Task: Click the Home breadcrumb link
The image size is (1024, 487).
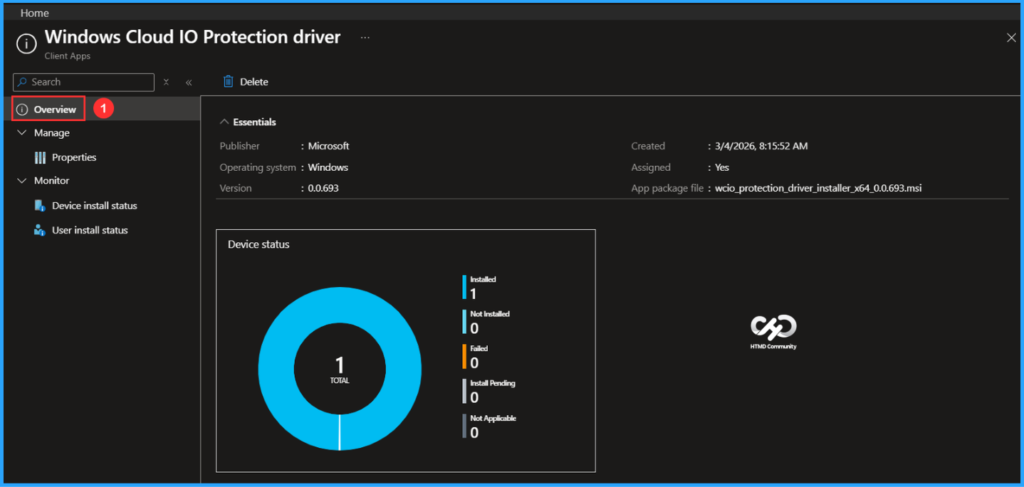Action: click(35, 13)
